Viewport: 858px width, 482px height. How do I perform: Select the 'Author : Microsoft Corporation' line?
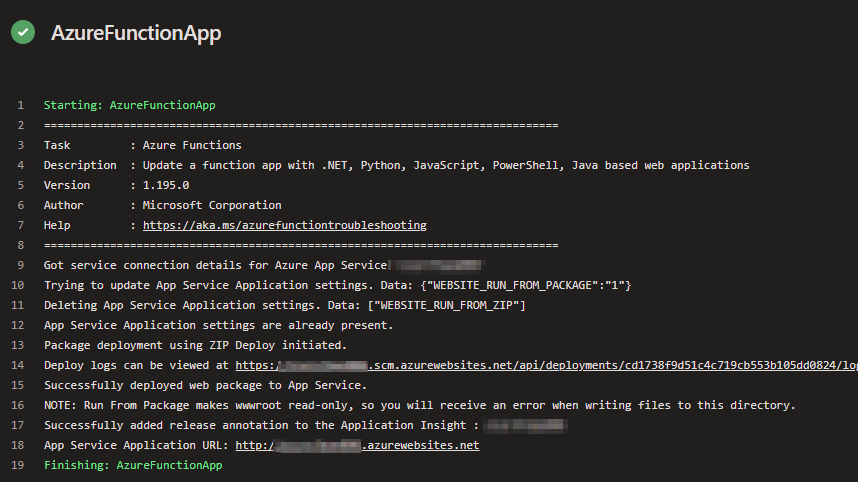tap(162, 205)
